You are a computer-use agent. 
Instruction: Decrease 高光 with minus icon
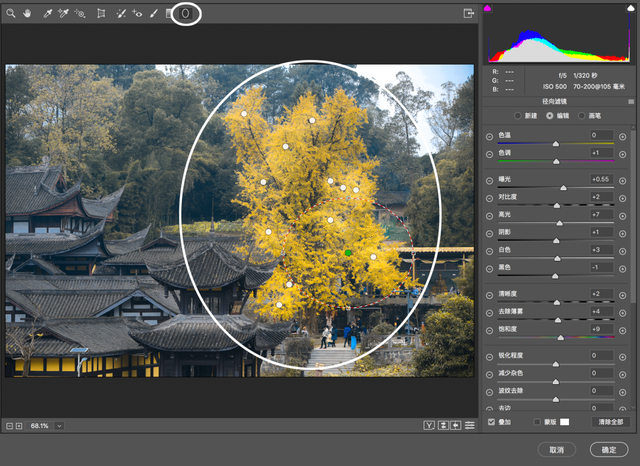click(x=489, y=216)
